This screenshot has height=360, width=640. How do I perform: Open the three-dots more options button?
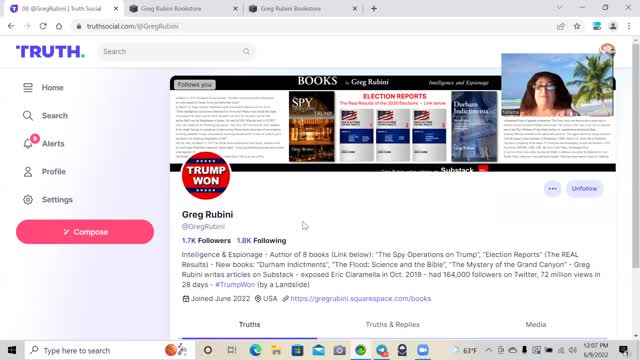point(552,189)
